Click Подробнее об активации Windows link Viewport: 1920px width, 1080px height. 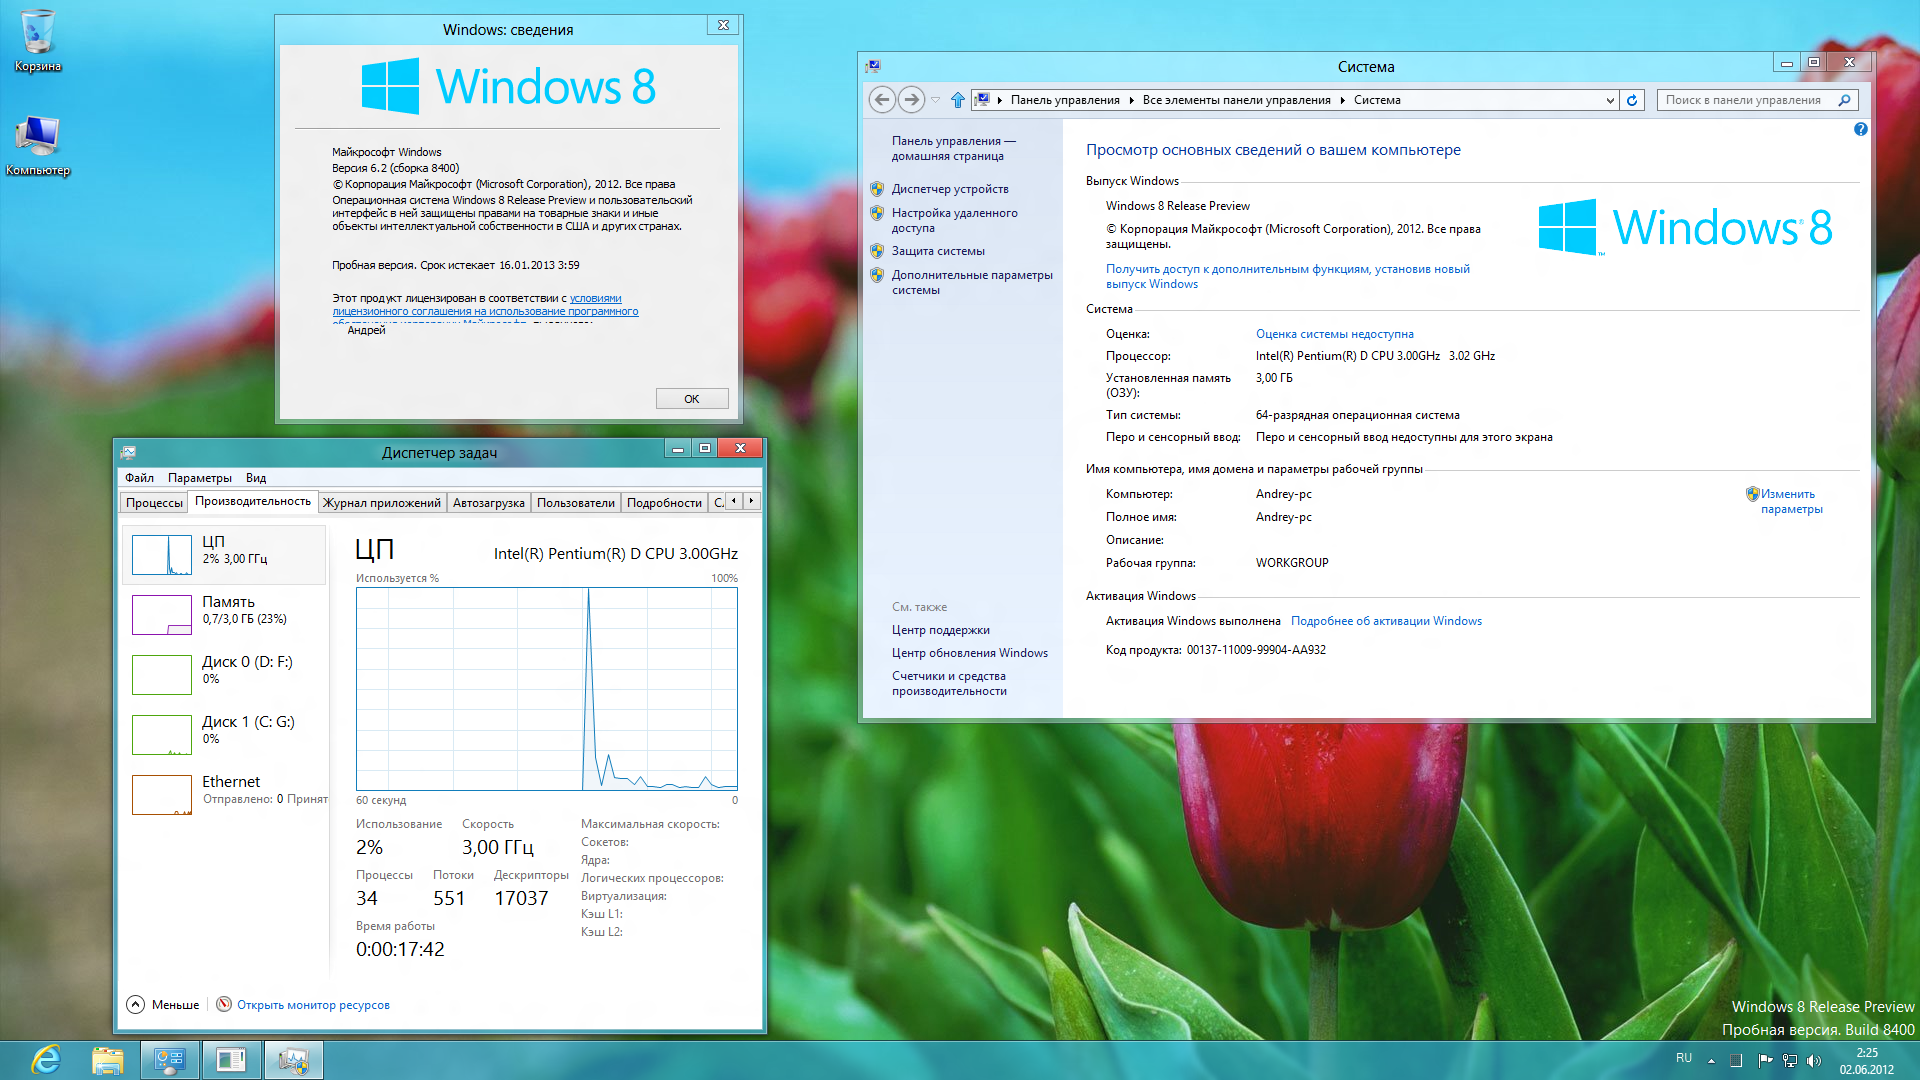point(1386,621)
